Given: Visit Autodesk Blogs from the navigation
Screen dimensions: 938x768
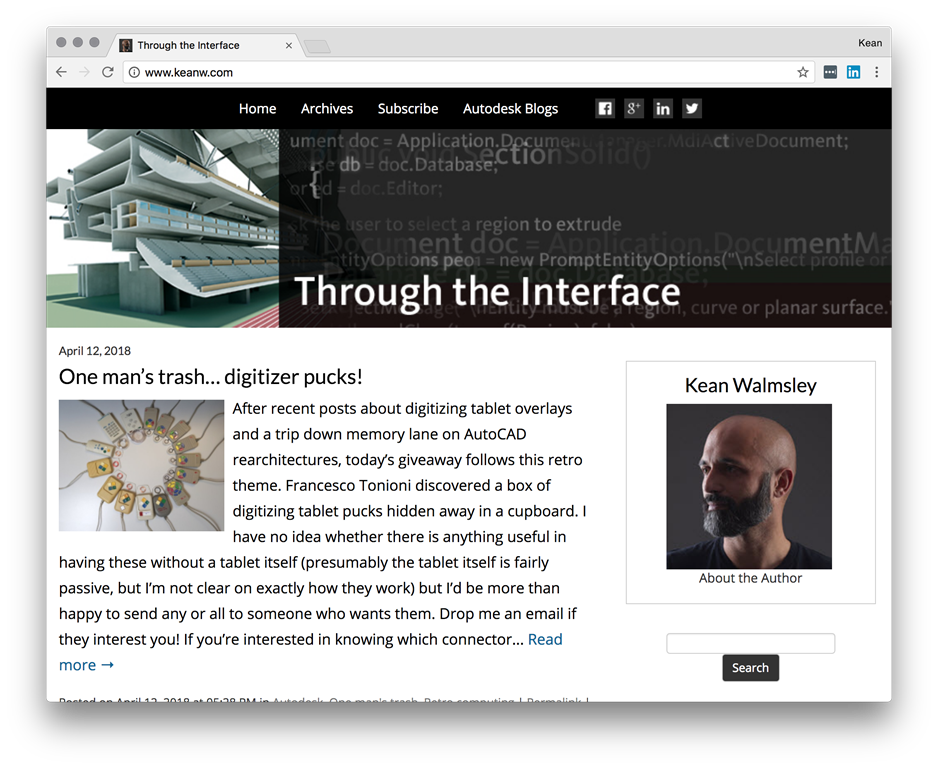Looking at the screenshot, I should 510,109.
